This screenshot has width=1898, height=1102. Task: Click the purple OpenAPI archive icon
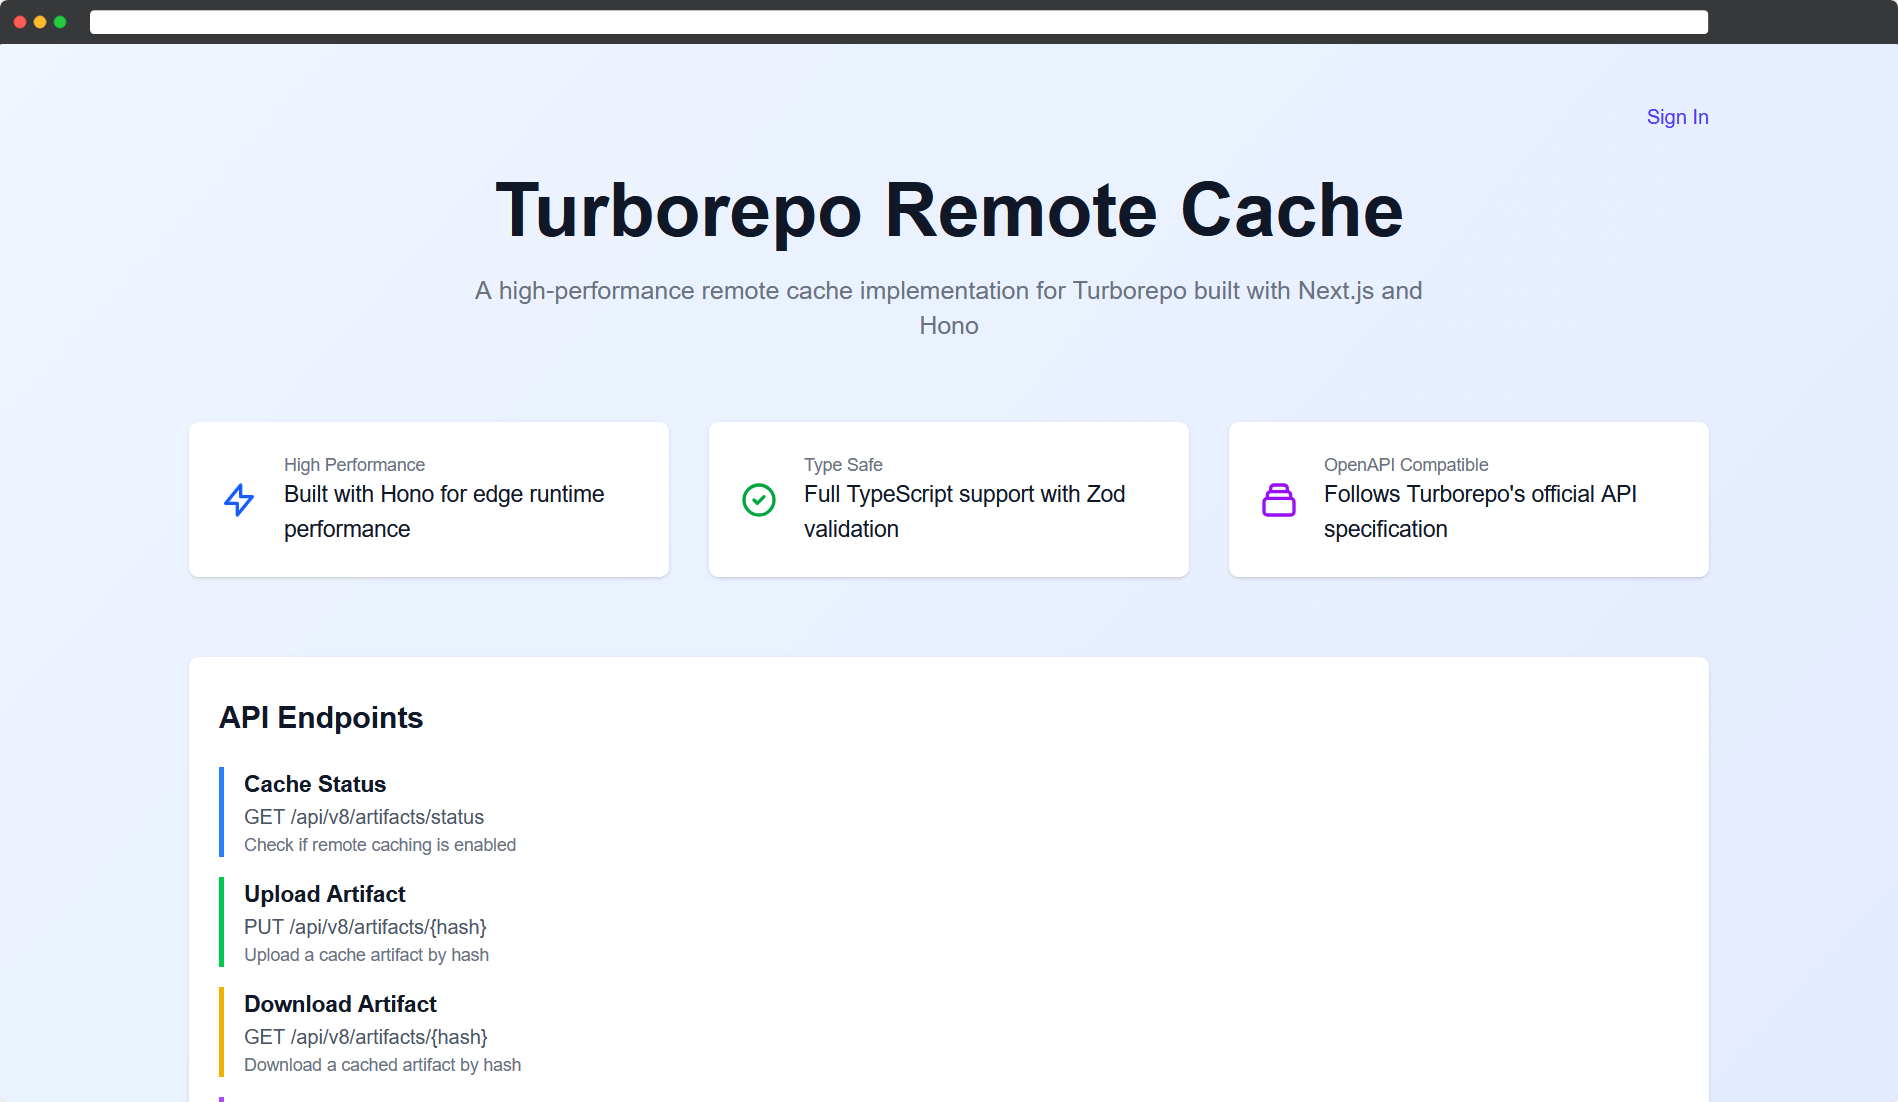click(x=1279, y=500)
